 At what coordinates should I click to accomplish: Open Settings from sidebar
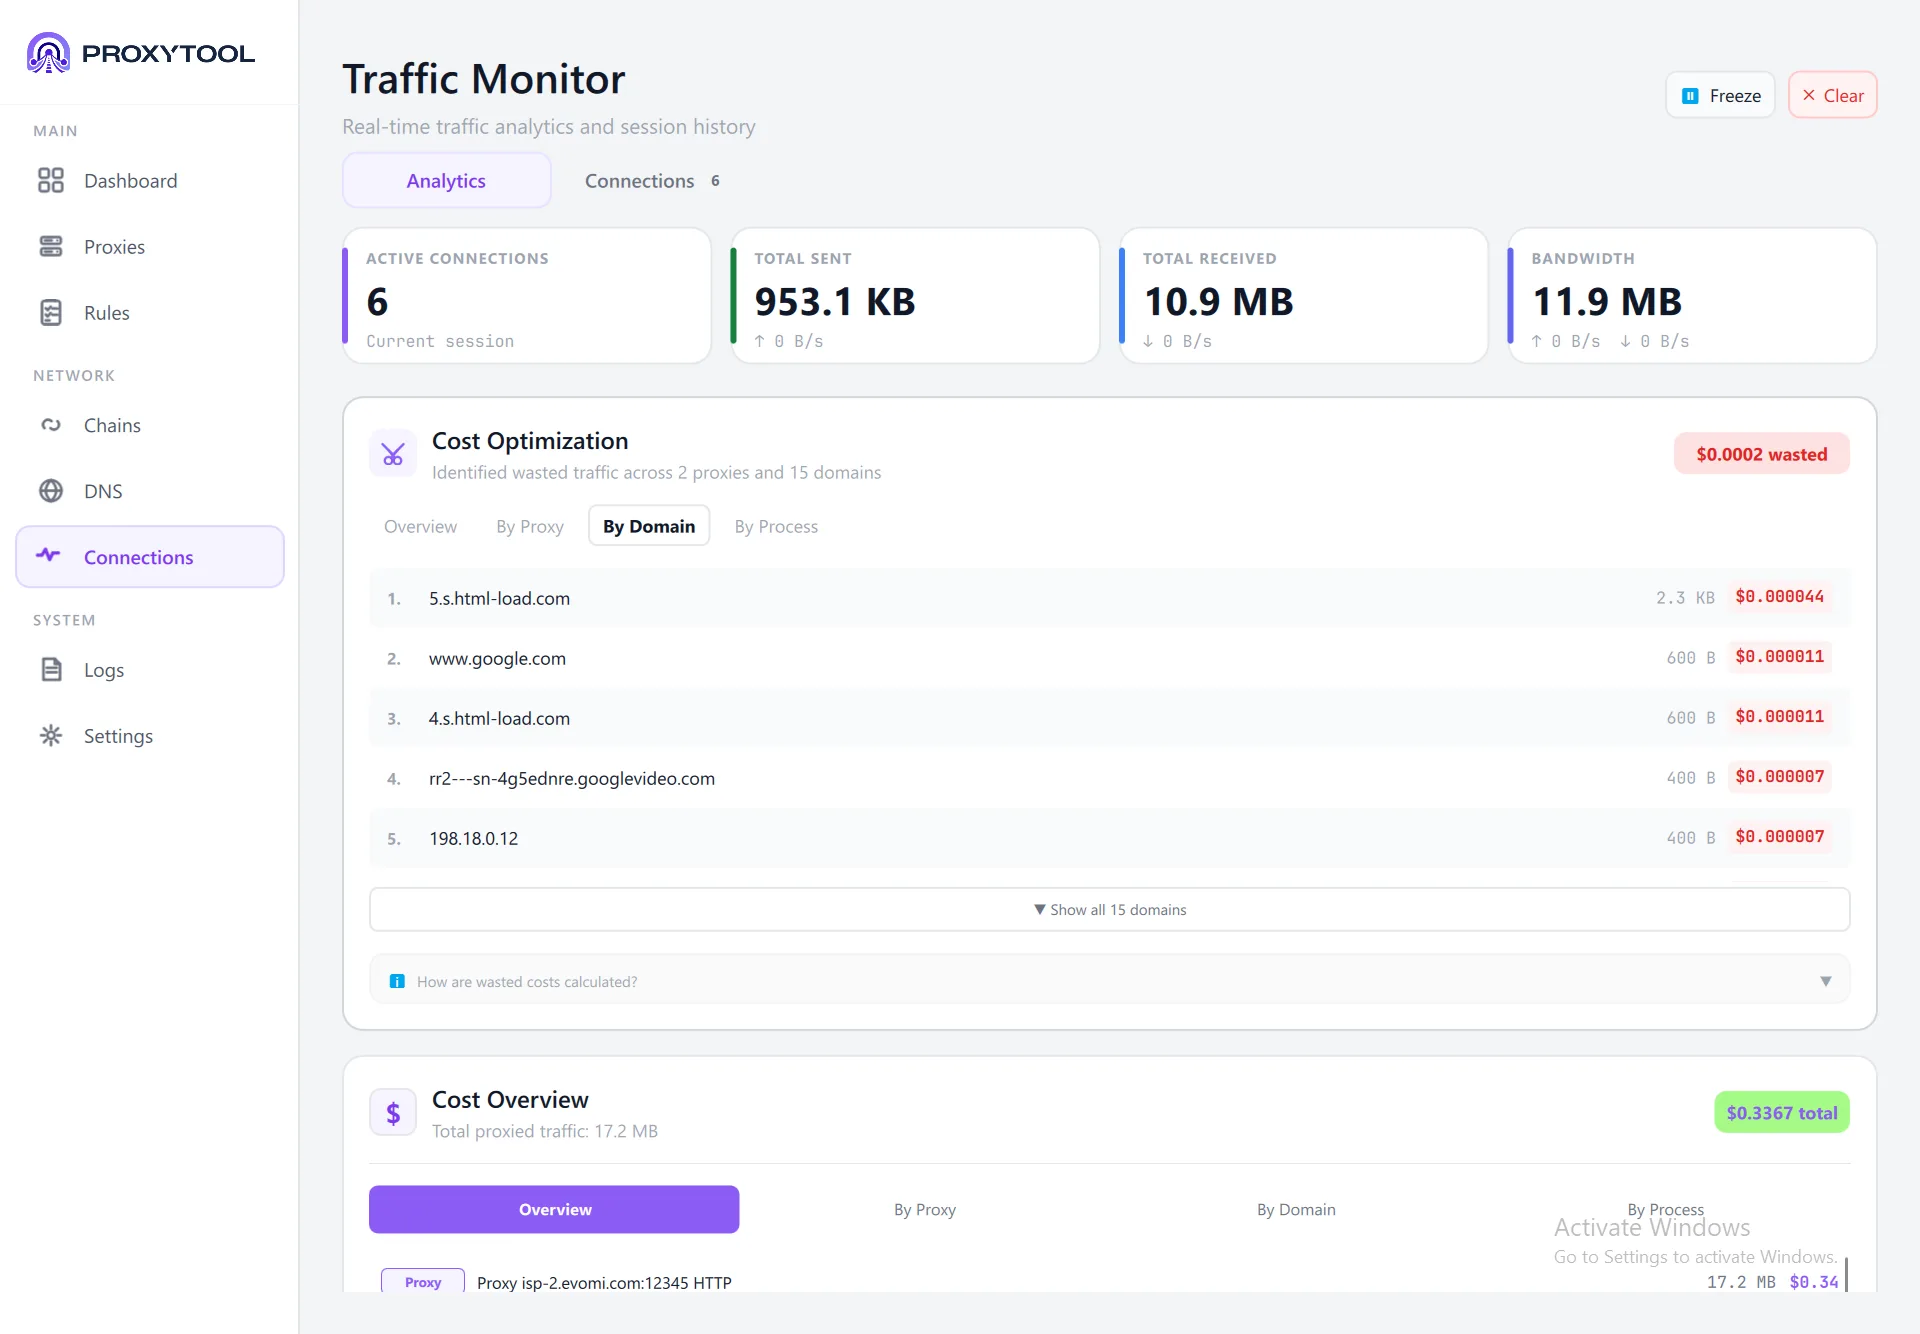tap(150, 735)
